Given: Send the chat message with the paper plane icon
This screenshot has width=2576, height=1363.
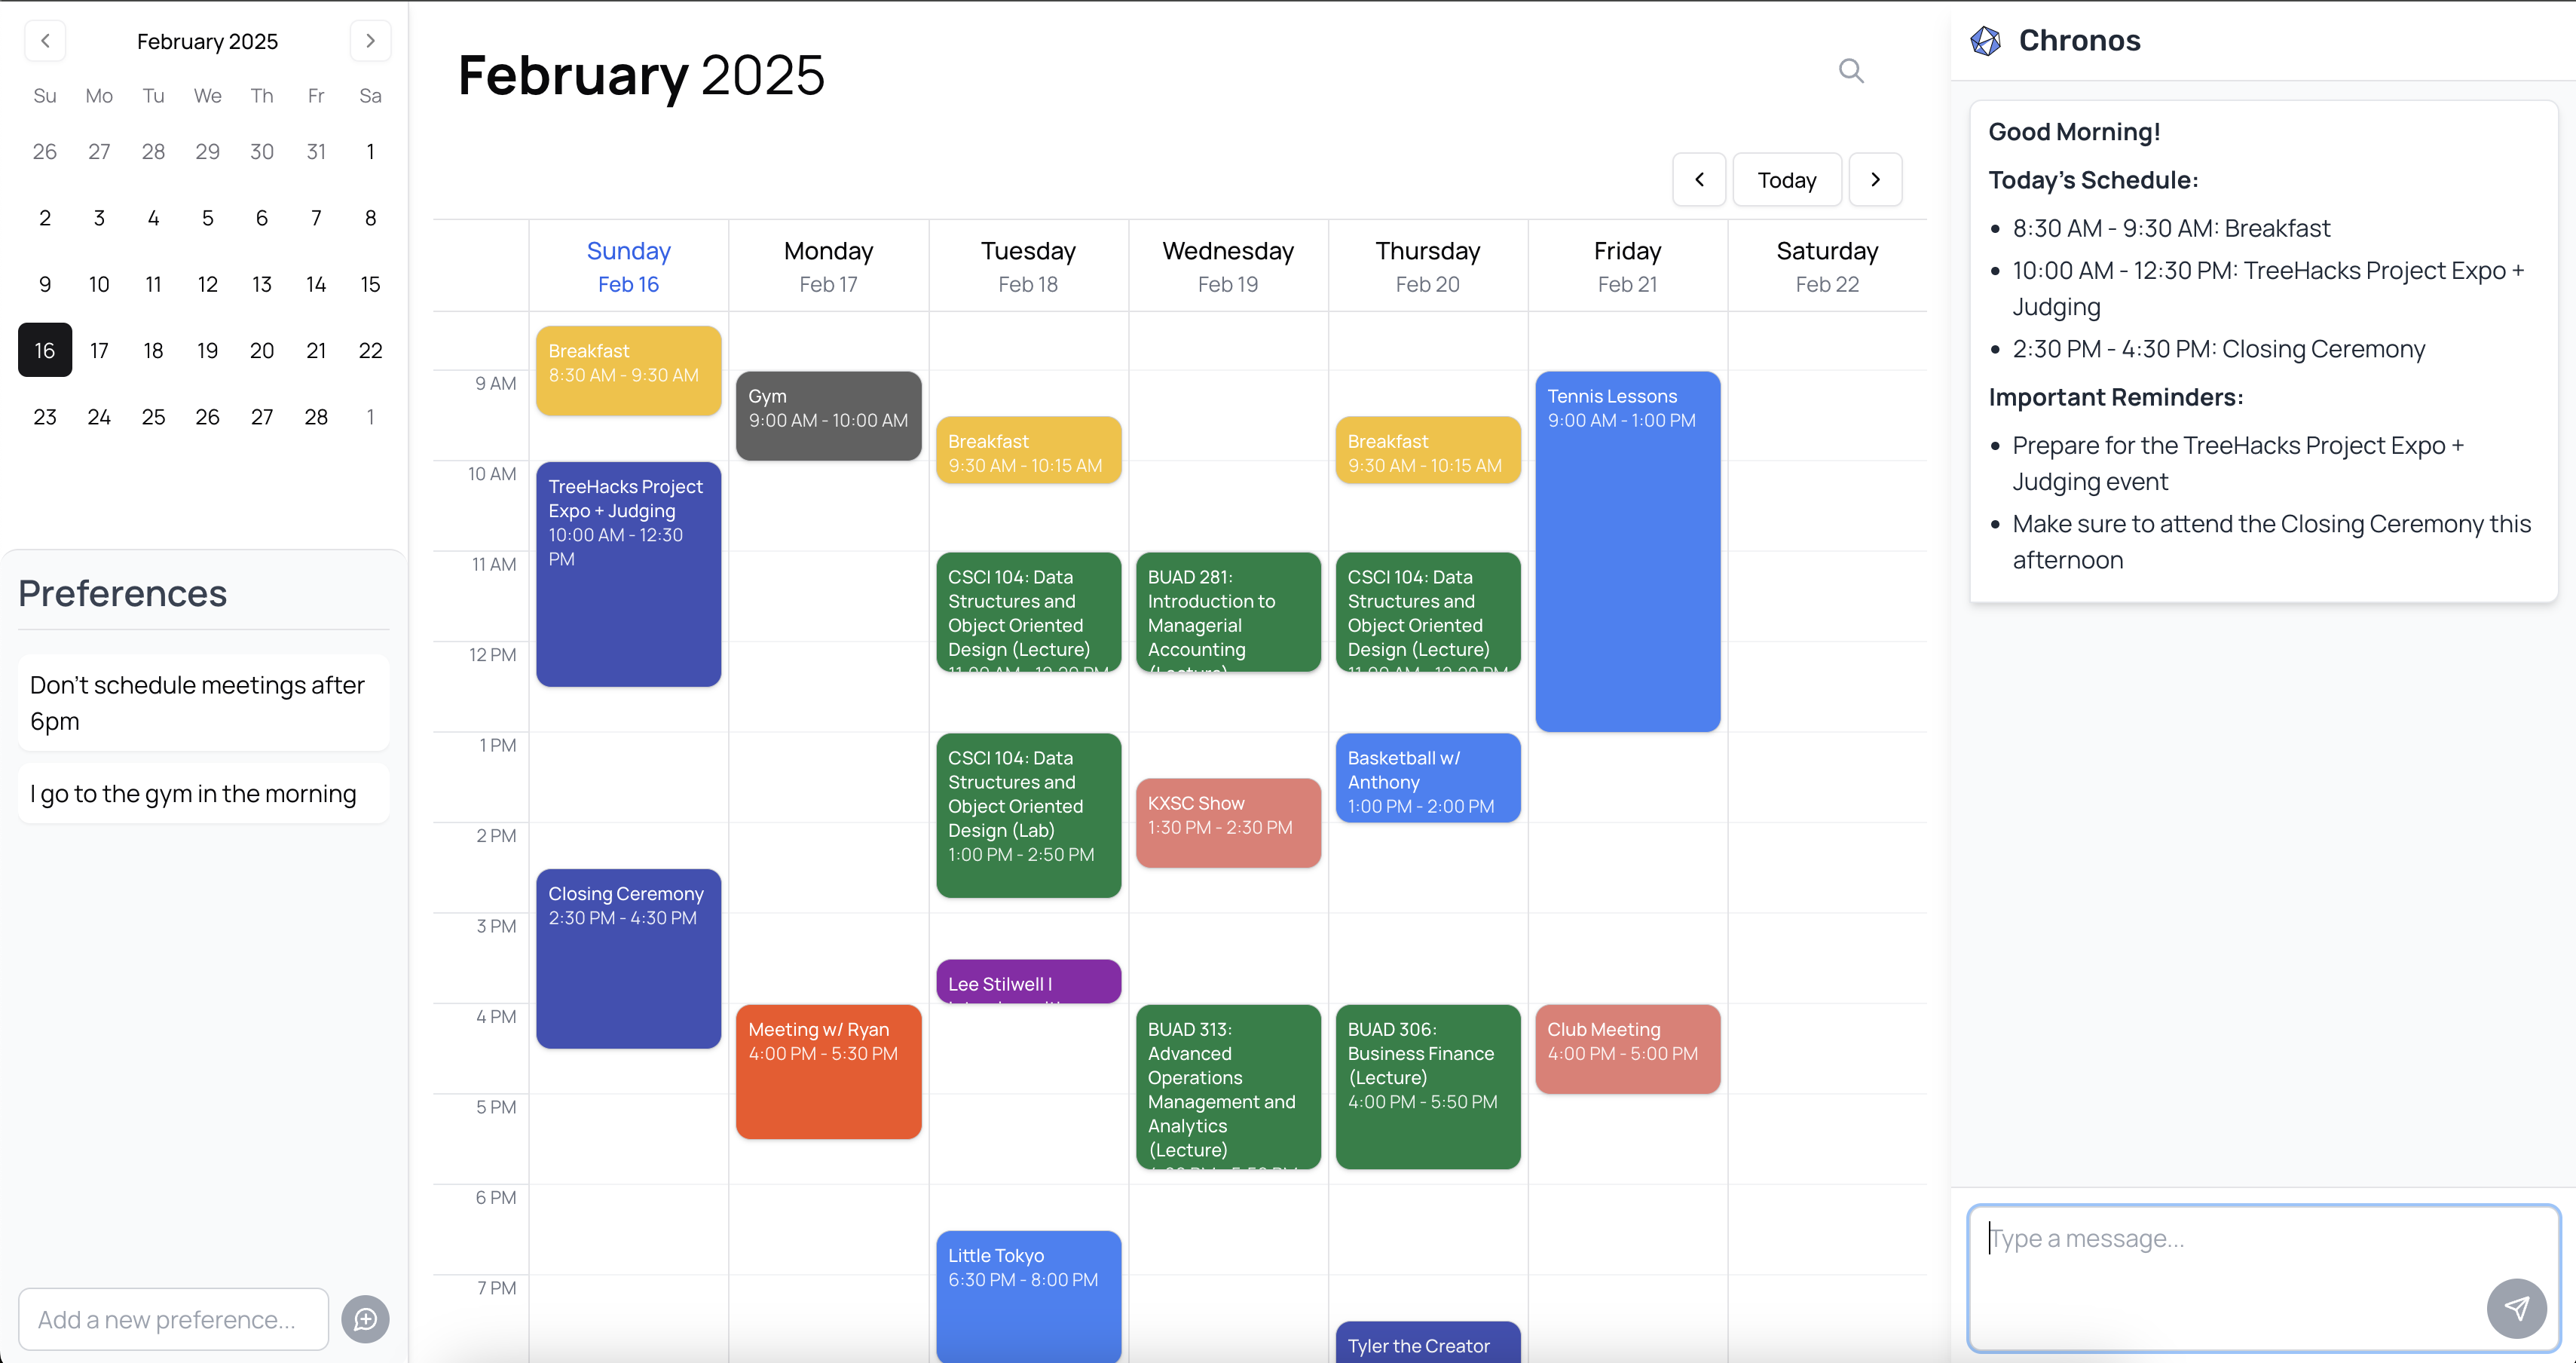Looking at the screenshot, I should coord(2516,1307).
